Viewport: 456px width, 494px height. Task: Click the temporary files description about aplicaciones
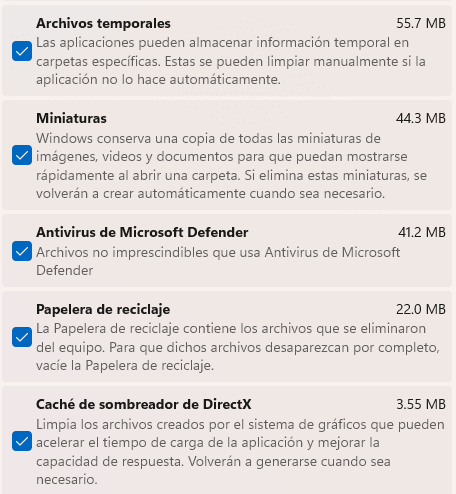point(231,61)
